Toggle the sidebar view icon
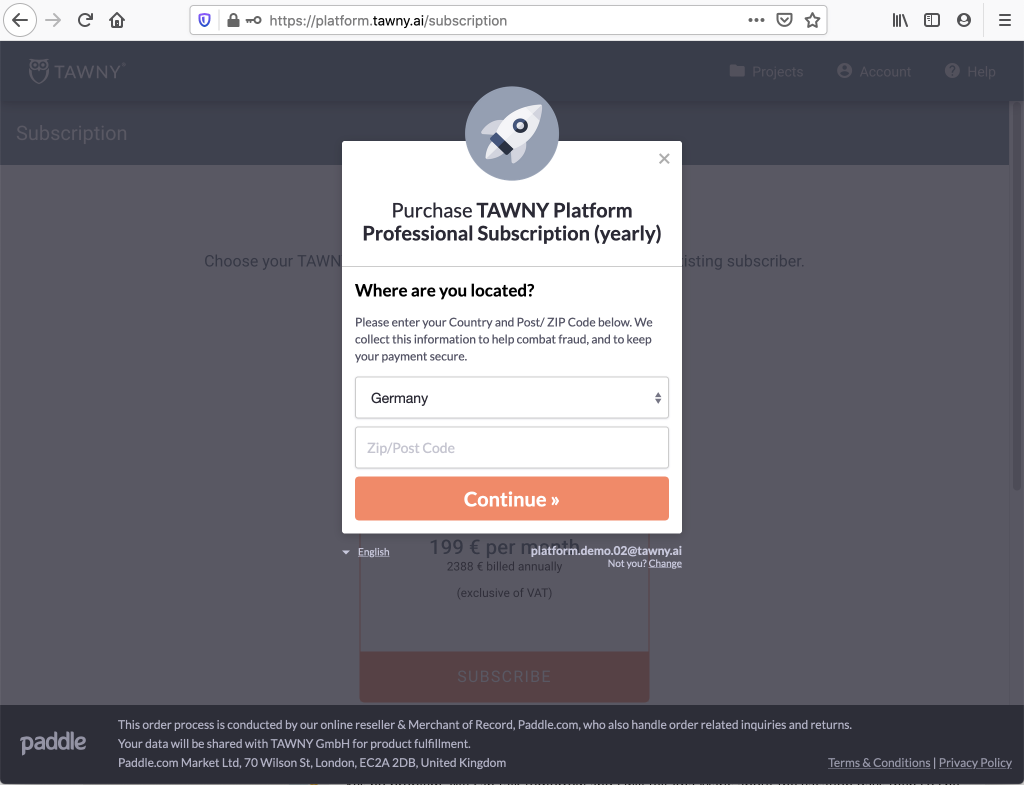Viewport: 1024px width, 785px height. pos(932,20)
